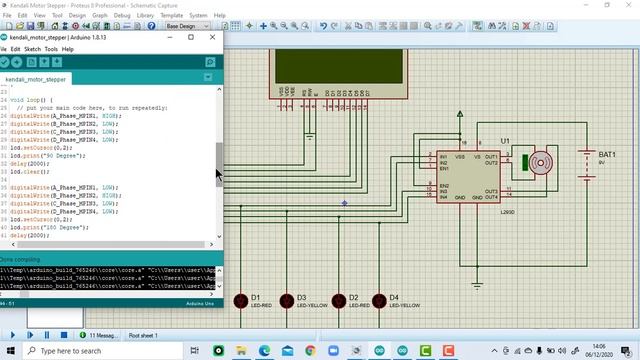
Task: Click the undo arrow in Proteus toolbar
Action: tap(323, 26)
